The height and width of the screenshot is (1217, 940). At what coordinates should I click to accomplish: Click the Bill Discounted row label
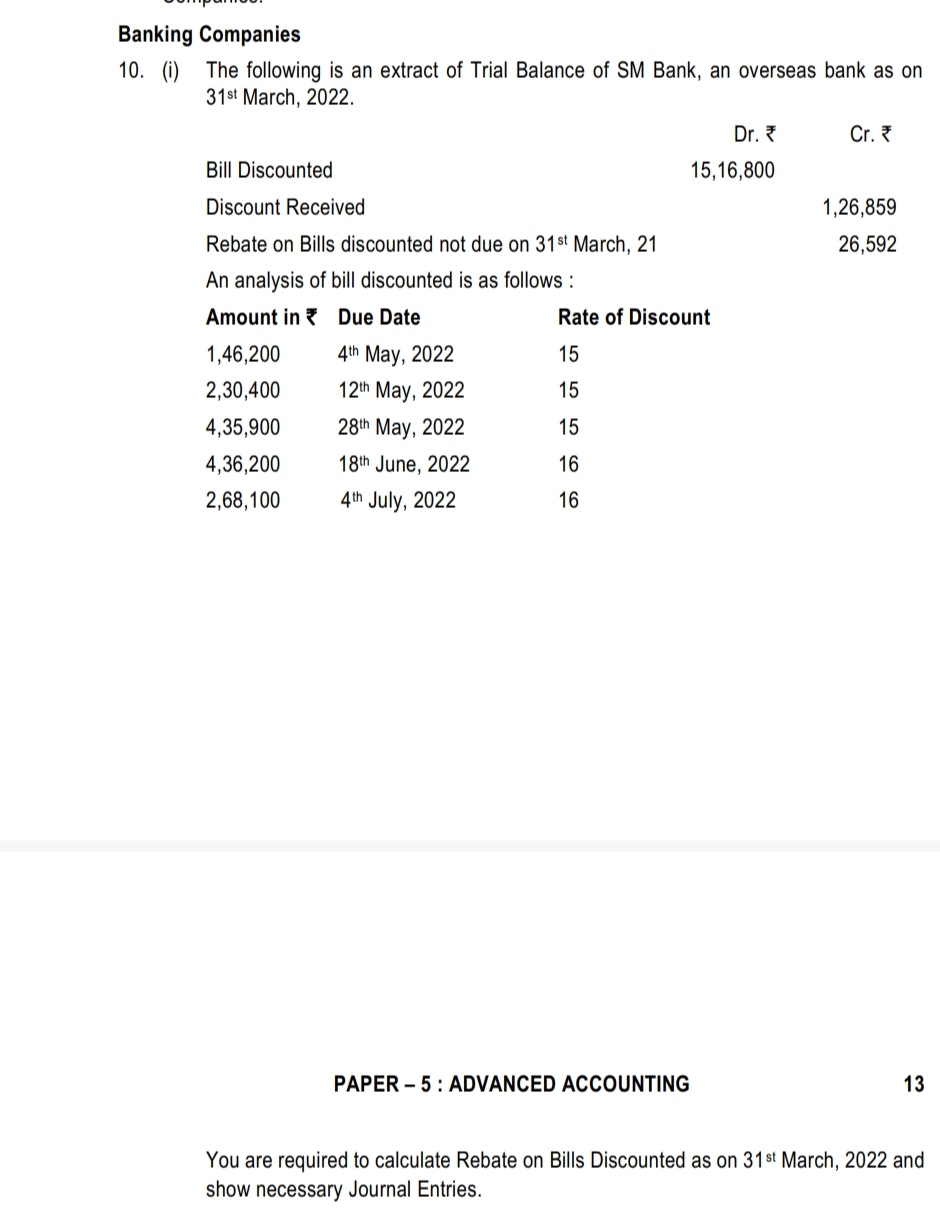click(x=269, y=170)
